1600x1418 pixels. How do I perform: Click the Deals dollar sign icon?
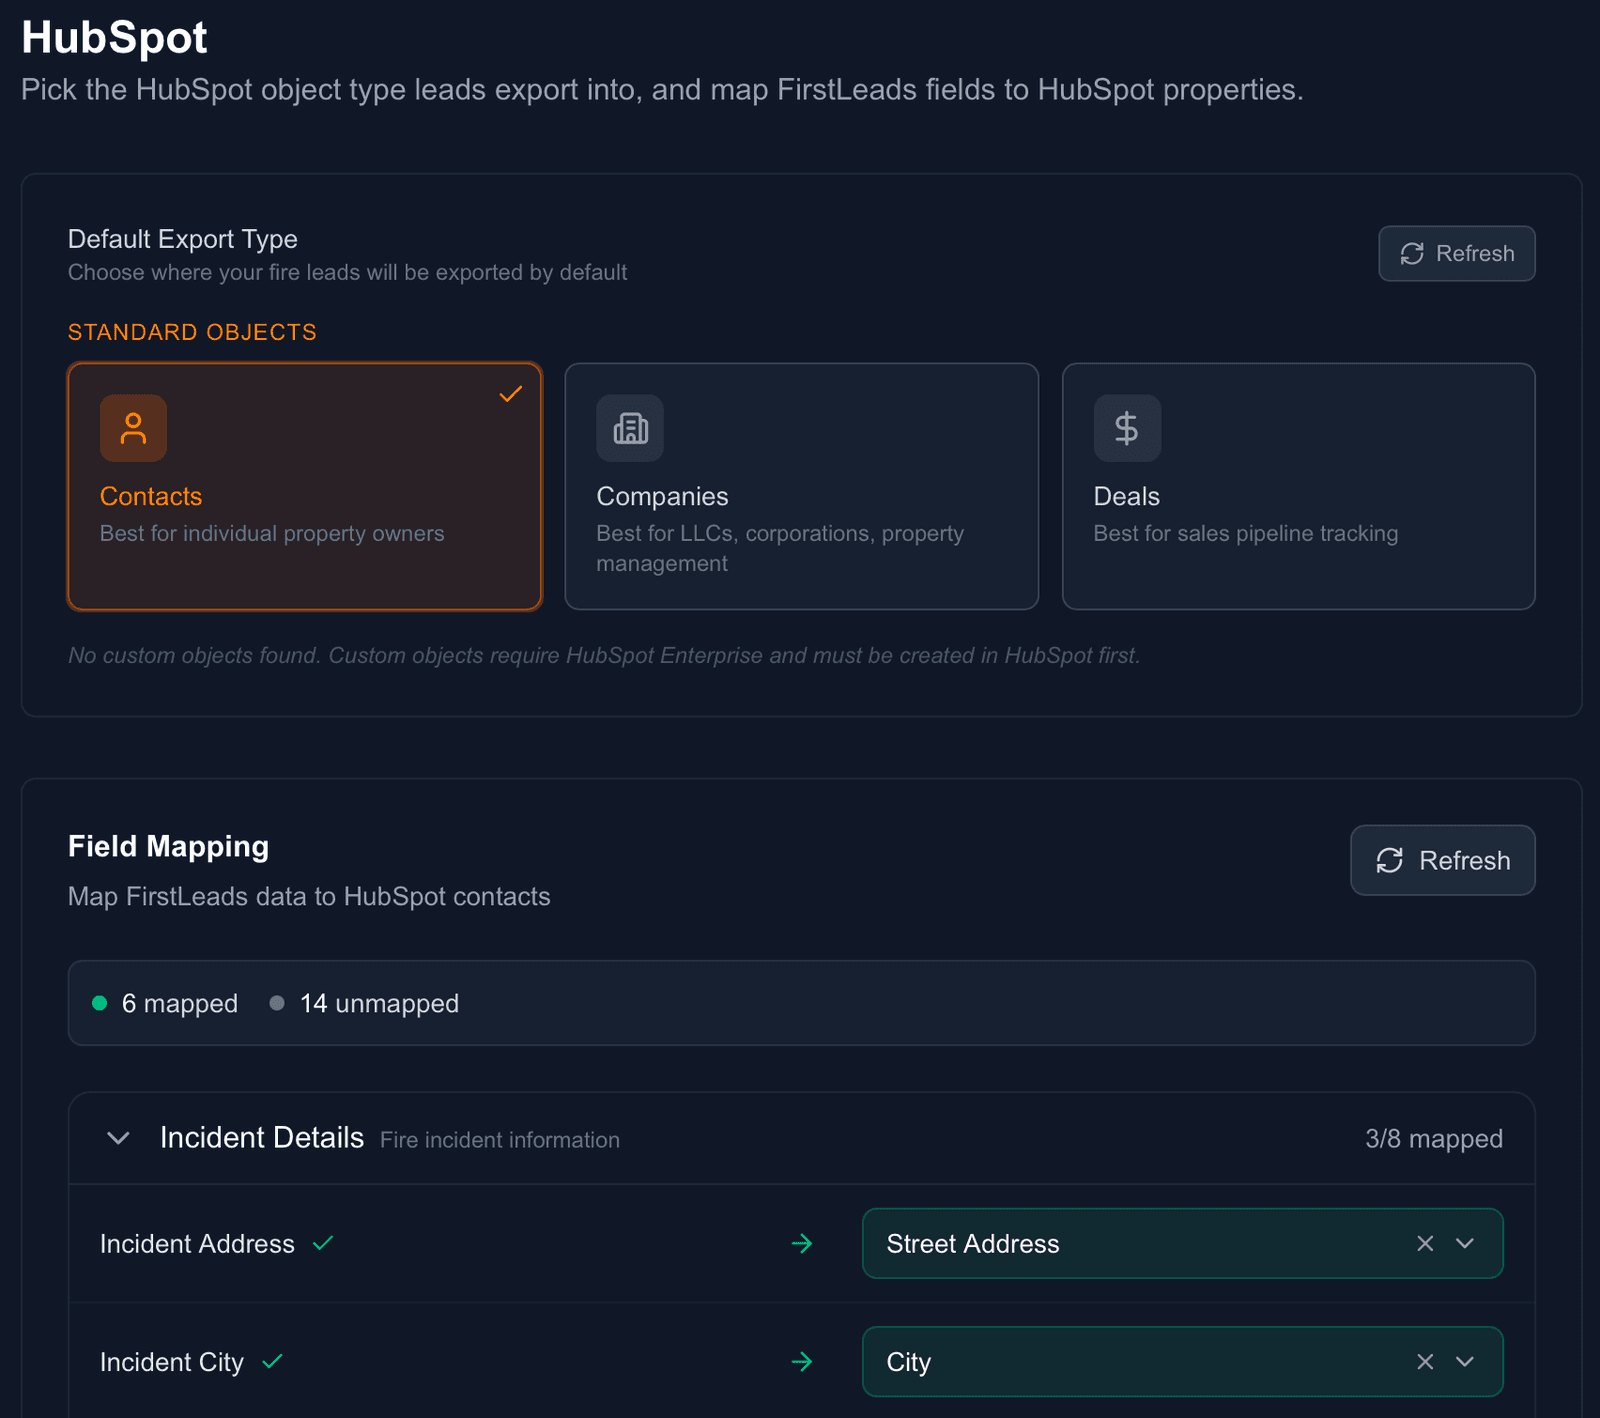1127,428
